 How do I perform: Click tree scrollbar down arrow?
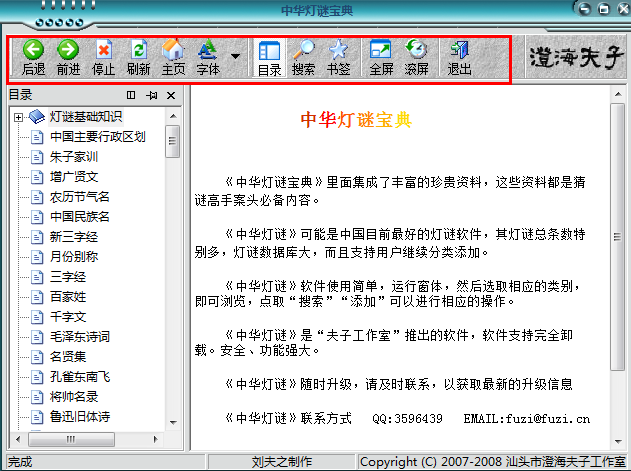pyautogui.click(x=173, y=422)
